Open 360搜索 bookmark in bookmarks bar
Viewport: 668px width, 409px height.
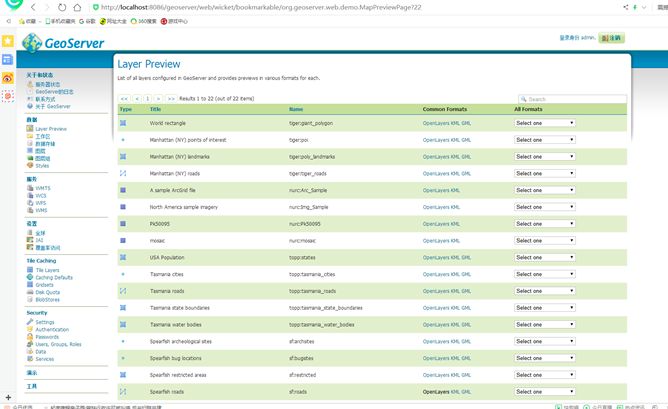[144, 21]
